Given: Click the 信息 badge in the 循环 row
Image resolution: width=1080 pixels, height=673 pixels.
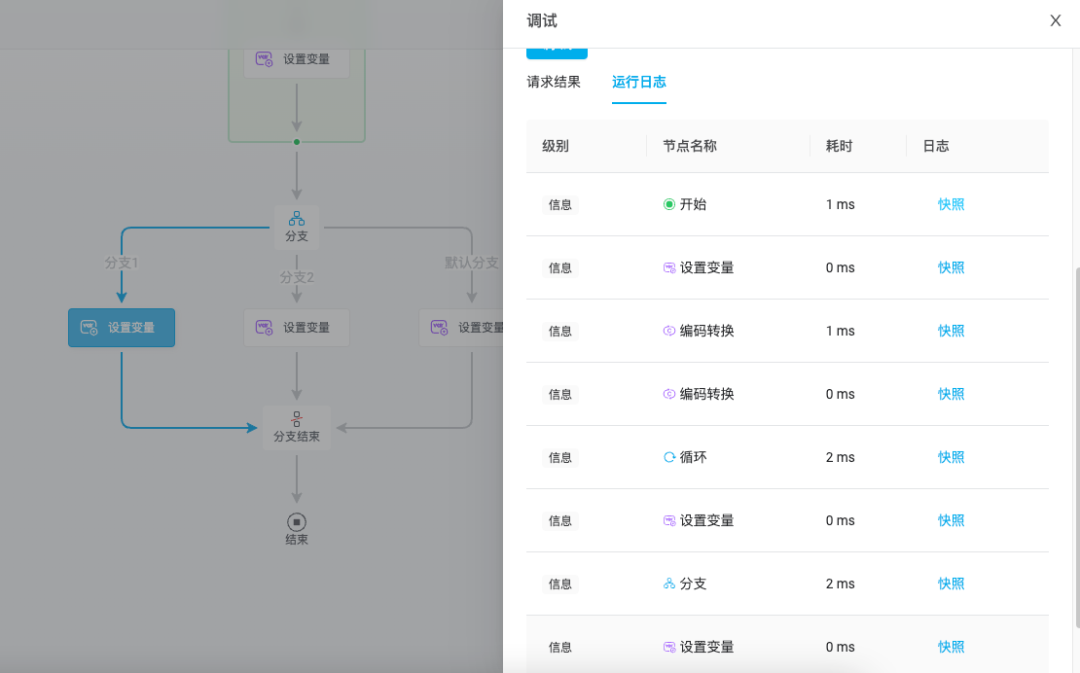Looking at the screenshot, I should click(560, 458).
